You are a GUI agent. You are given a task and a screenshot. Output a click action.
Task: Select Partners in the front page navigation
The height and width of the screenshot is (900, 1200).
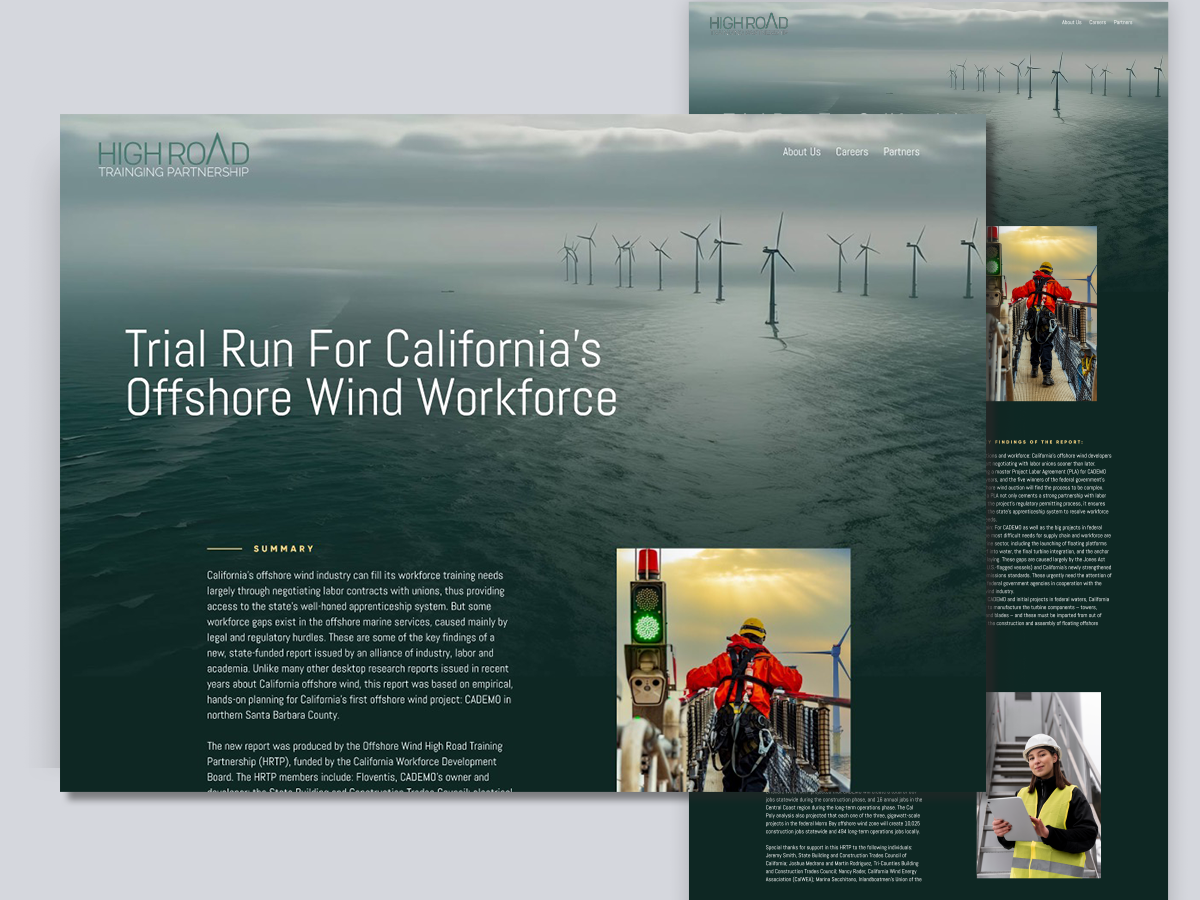coord(901,152)
